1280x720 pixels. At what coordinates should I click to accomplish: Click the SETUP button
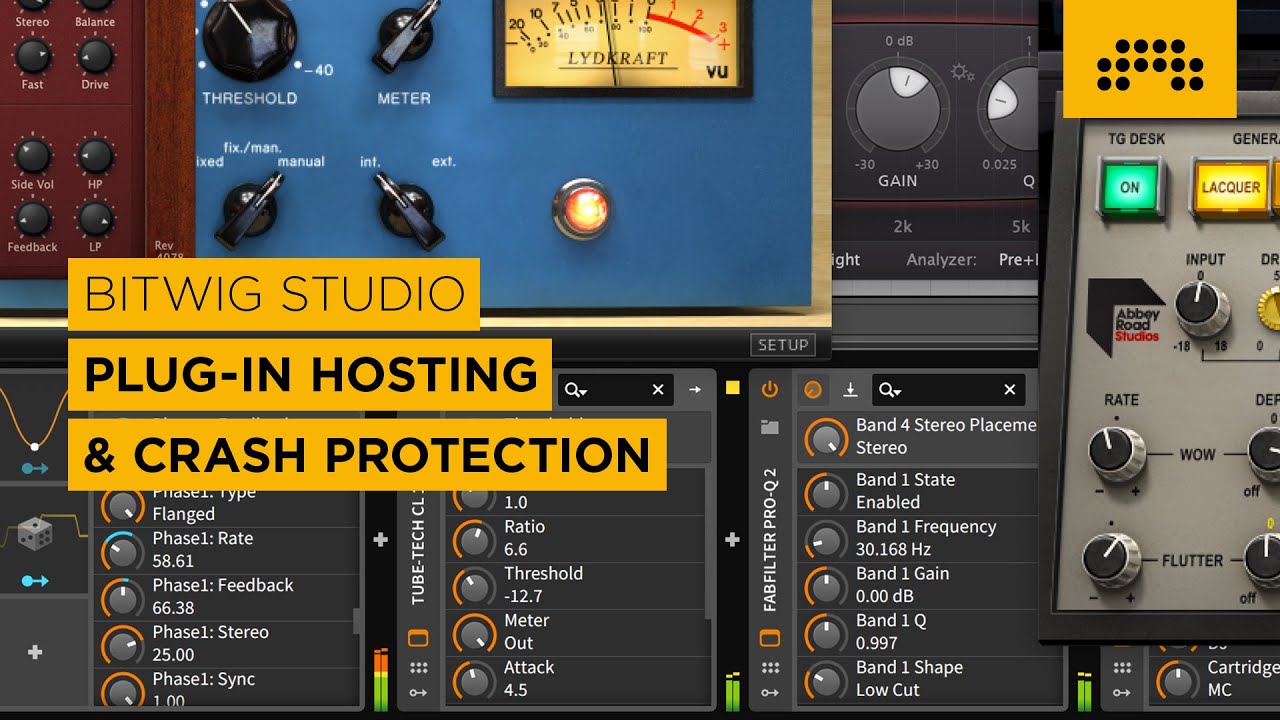pyautogui.click(x=783, y=345)
